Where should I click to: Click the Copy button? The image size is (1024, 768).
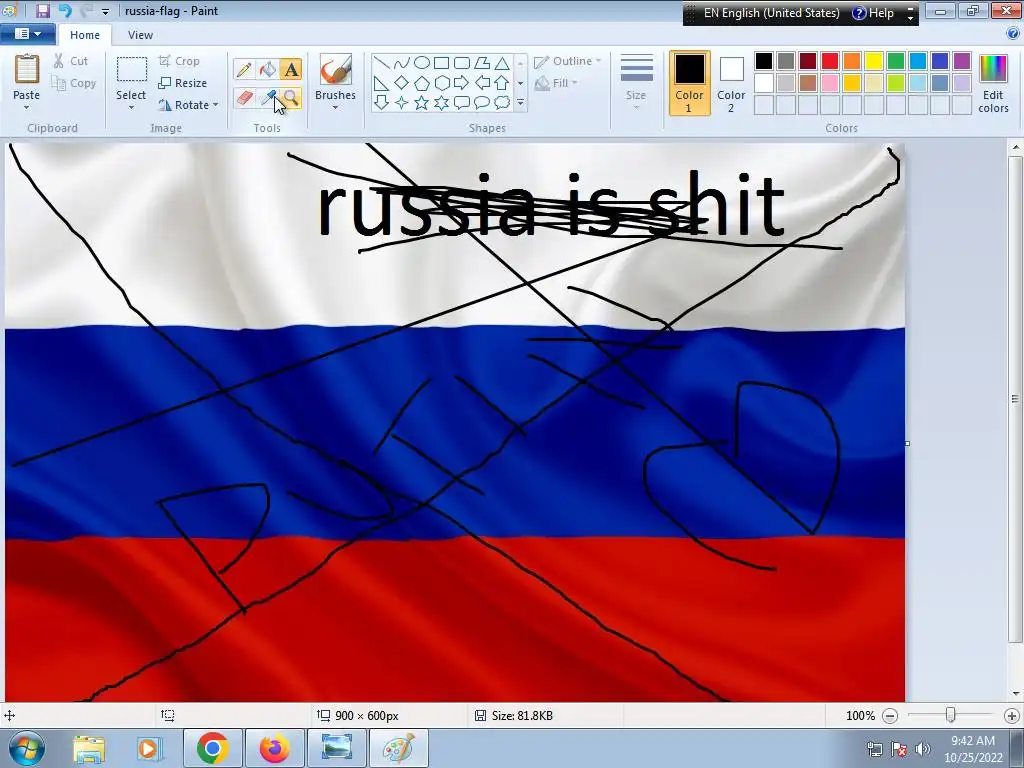pyautogui.click(x=74, y=83)
